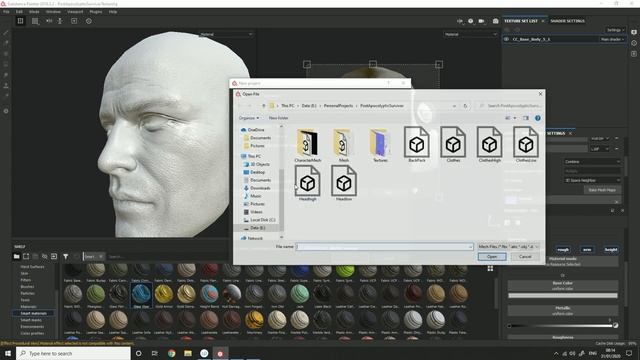This screenshot has height=360, width=640.
Task: Select Downloads in navigation pane
Action: [260, 188]
